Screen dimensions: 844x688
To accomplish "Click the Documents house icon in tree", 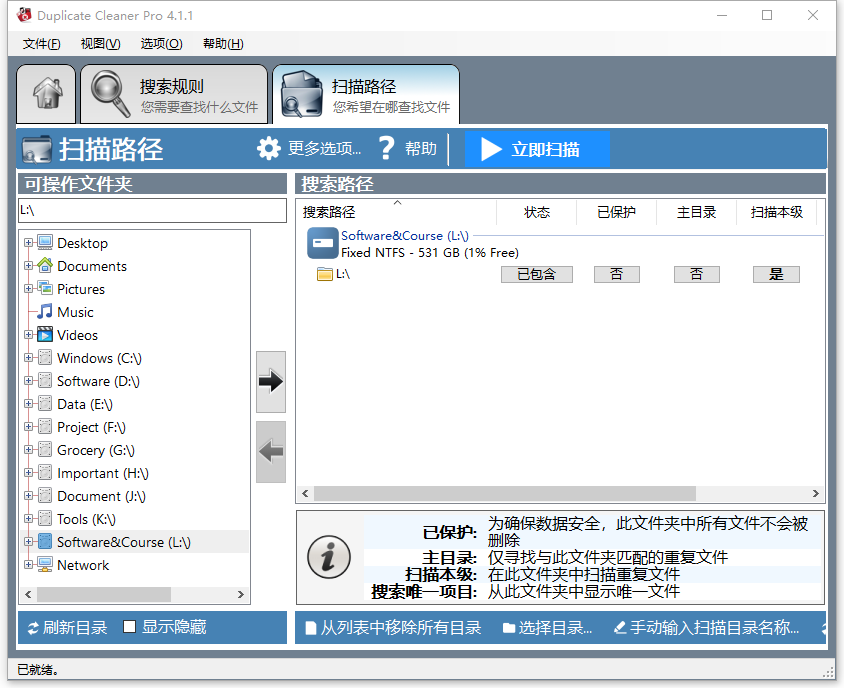I will tap(45, 265).
